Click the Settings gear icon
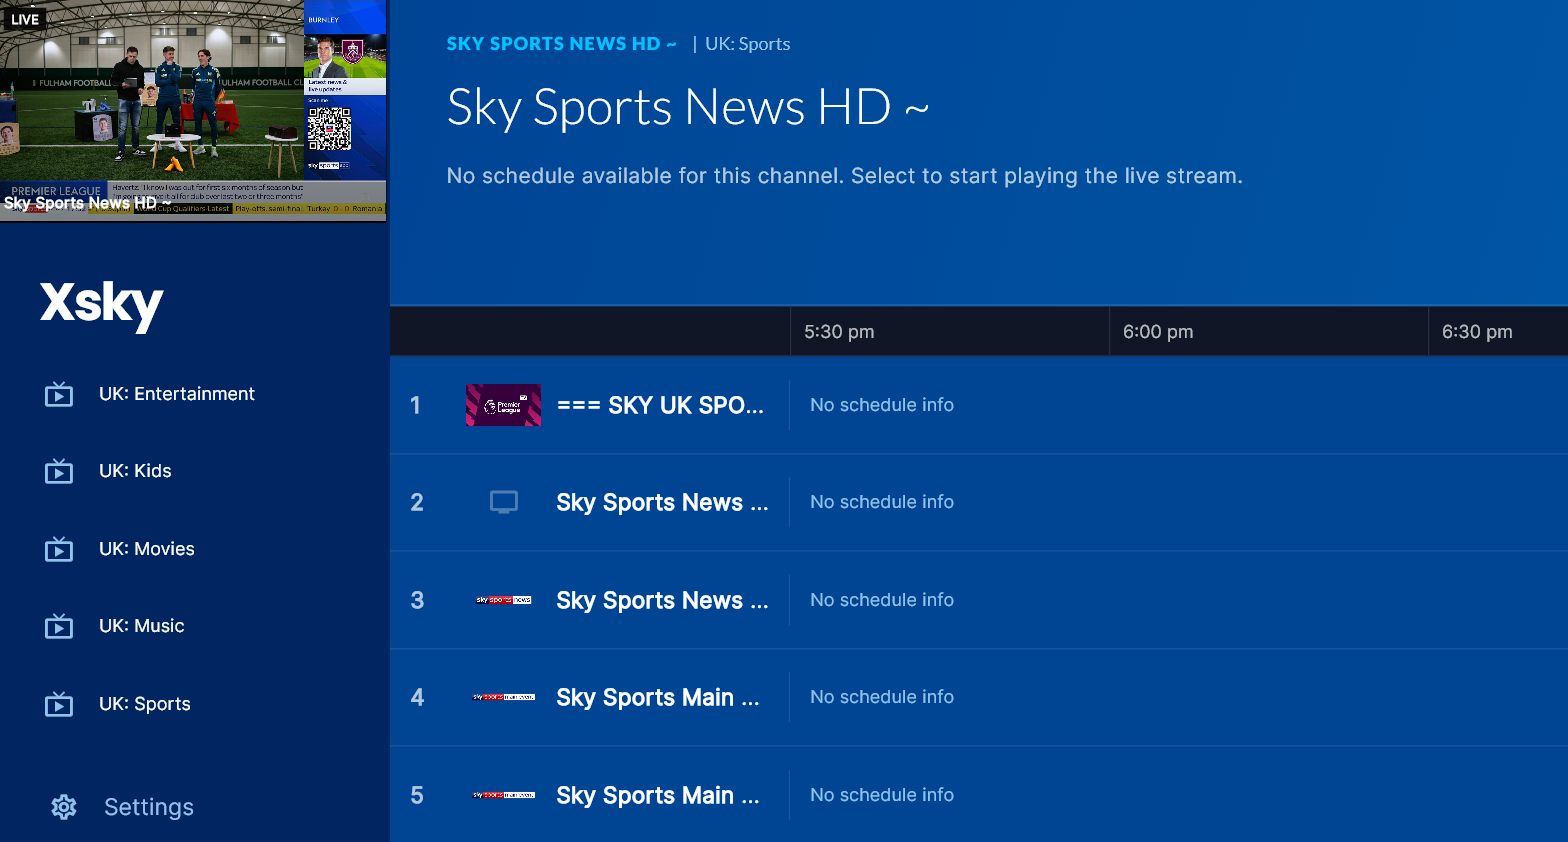Viewport: 1568px width, 842px height. (x=64, y=807)
